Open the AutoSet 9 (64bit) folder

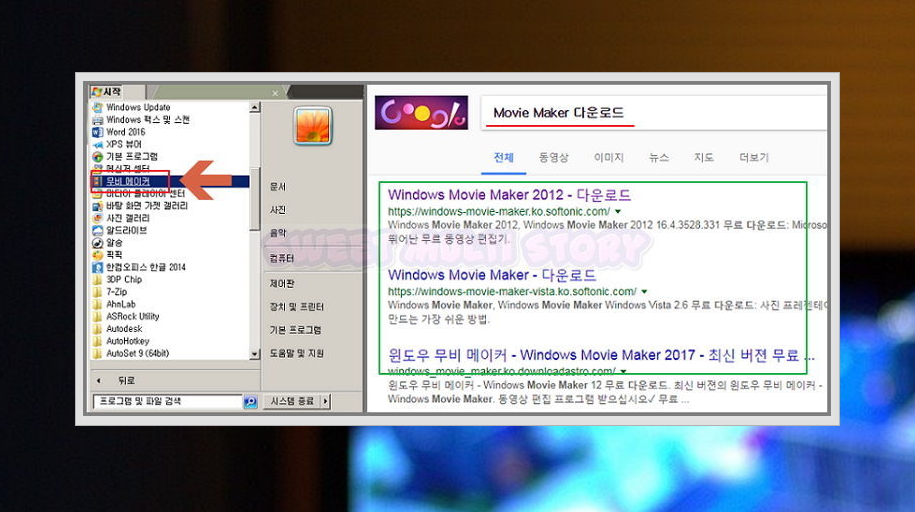pyautogui.click(x=131, y=353)
